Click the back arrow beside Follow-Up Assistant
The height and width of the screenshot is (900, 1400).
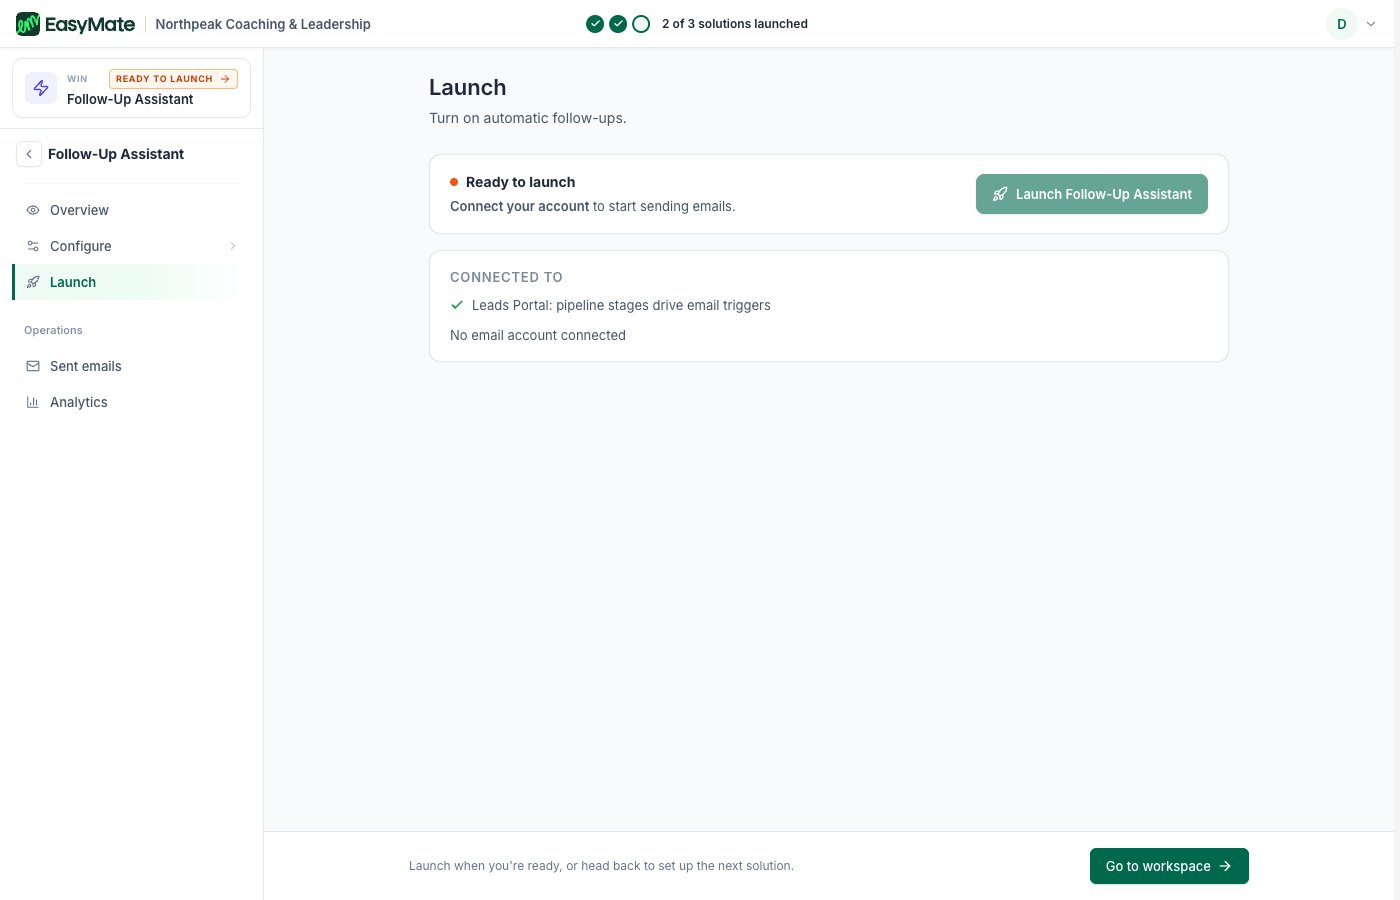tap(29, 154)
